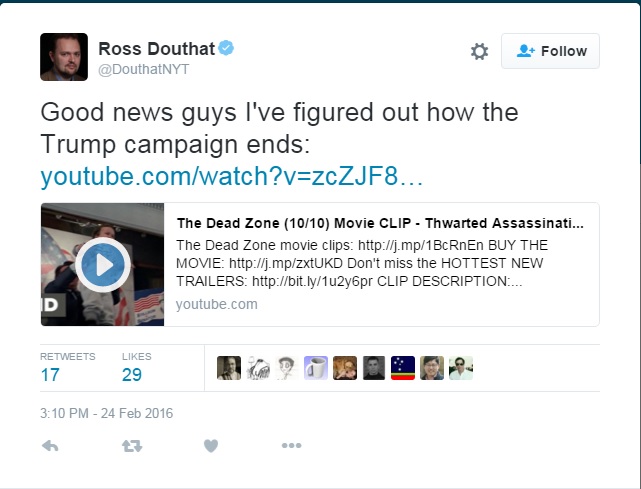Open the youtube.com/watch link in tweet
This screenshot has height=489, width=641.
point(231,176)
